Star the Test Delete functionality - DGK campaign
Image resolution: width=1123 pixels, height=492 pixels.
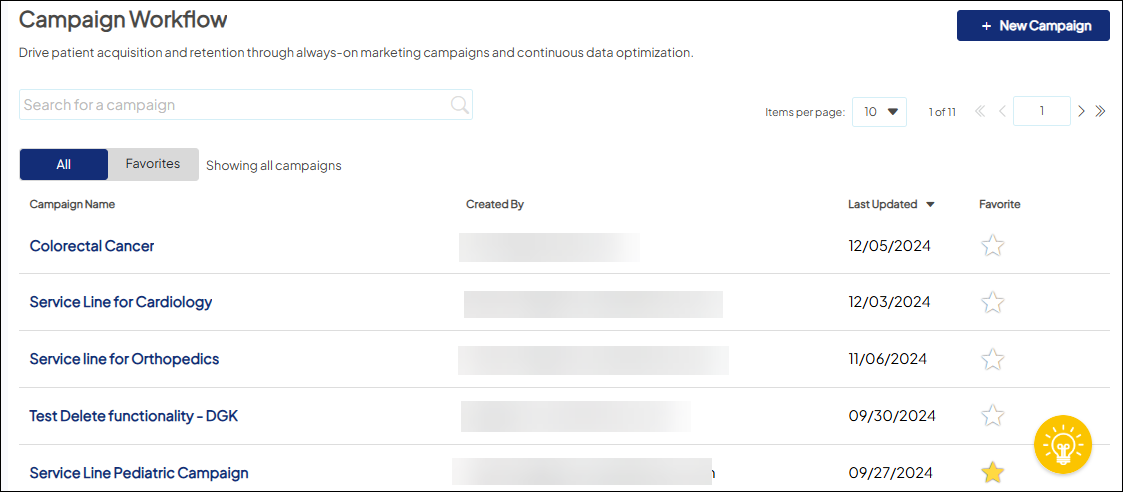pyautogui.click(x=992, y=416)
